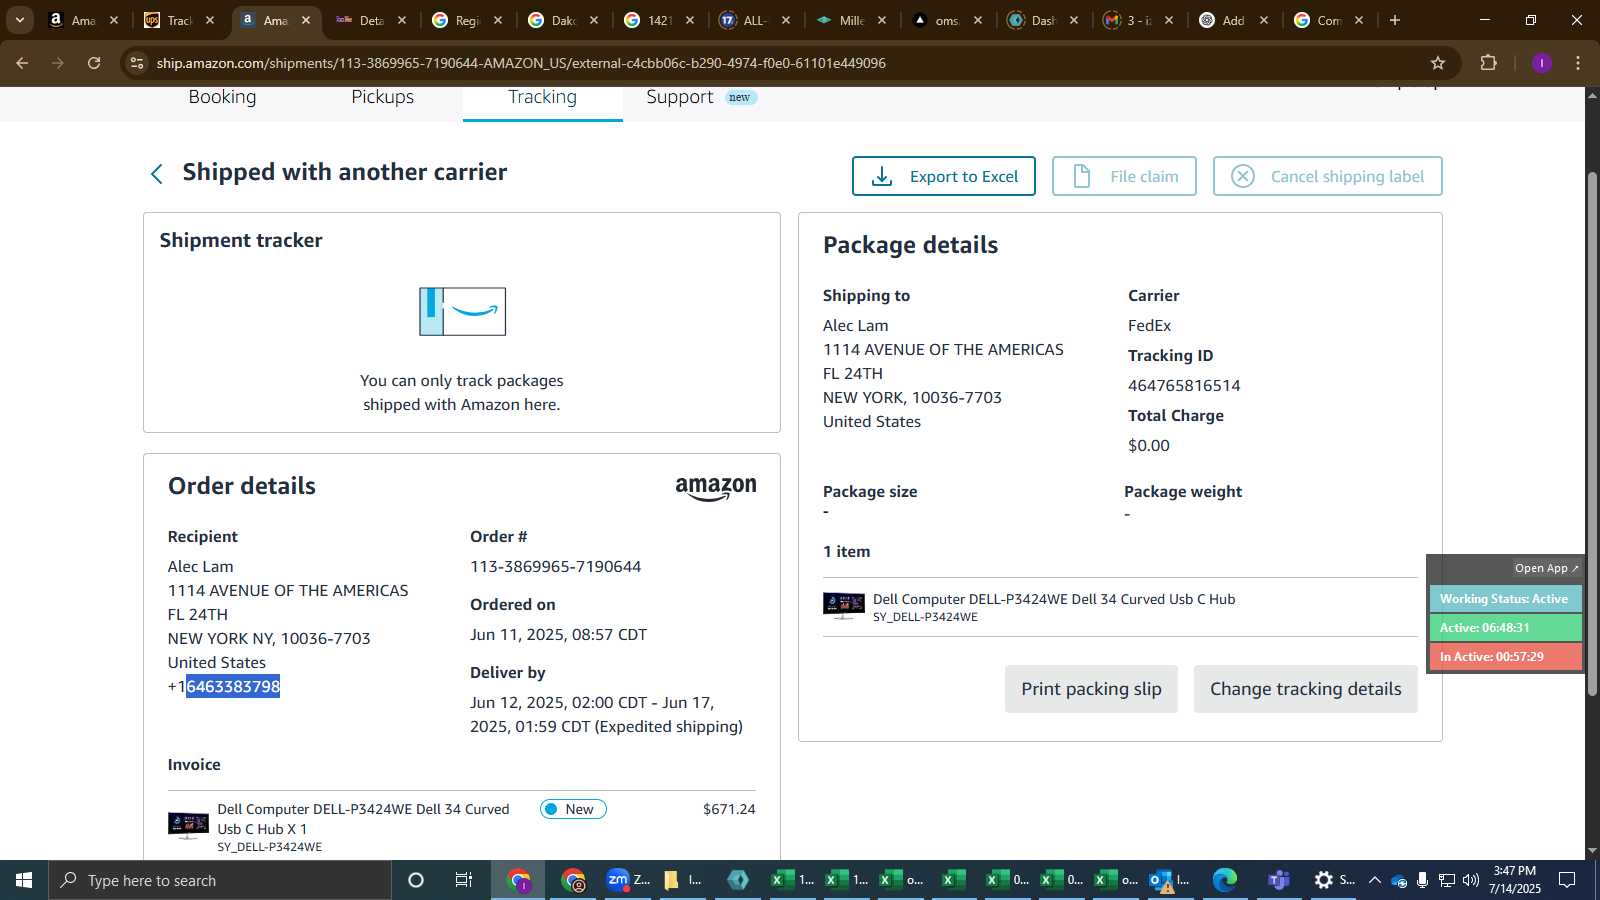The image size is (1600, 900).
Task: Click the tracking ID 464765816514
Action: (1184, 385)
